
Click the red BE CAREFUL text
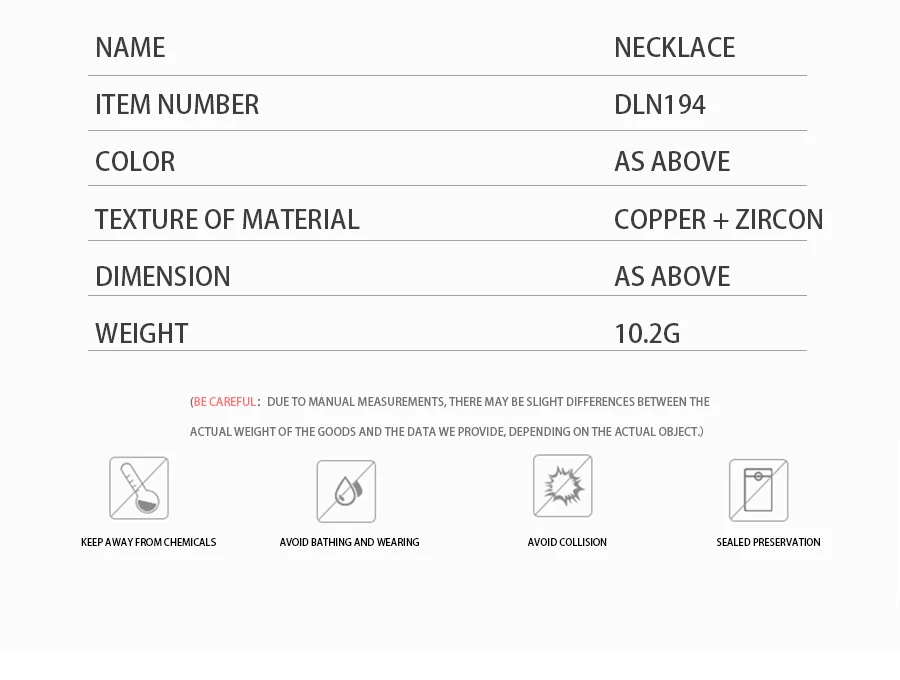click(224, 402)
